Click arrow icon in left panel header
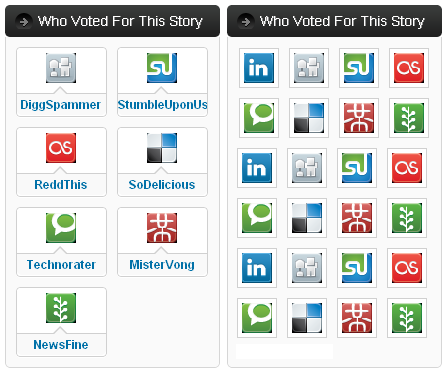Screen dimensions: 448x371 pyautogui.click(x=24, y=22)
